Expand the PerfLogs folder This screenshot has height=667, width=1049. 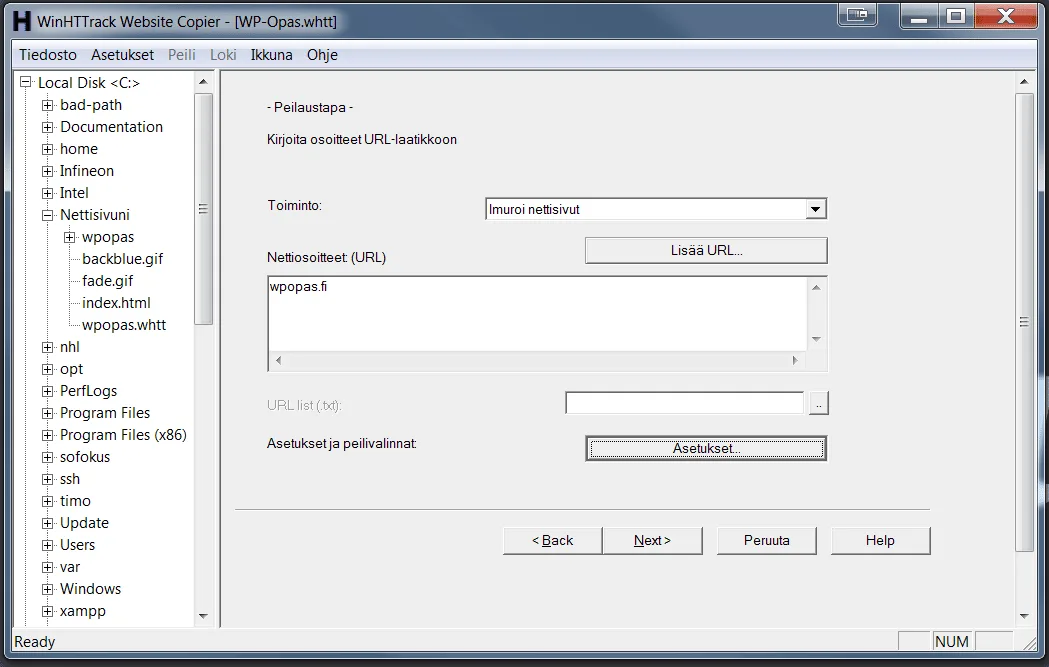47,391
